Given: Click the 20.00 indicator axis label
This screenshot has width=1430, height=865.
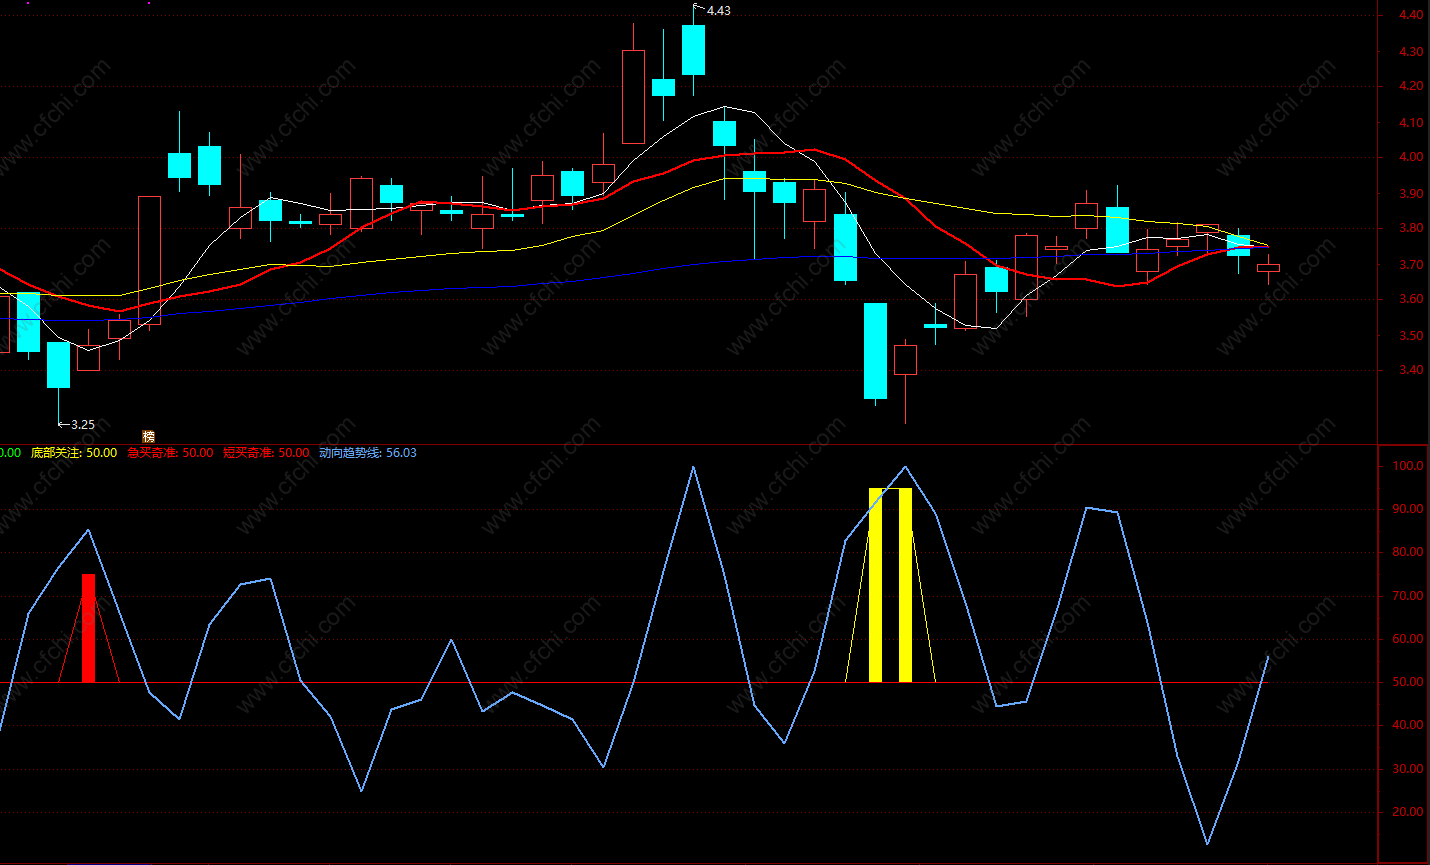Looking at the screenshot, I should point(1408,812).
